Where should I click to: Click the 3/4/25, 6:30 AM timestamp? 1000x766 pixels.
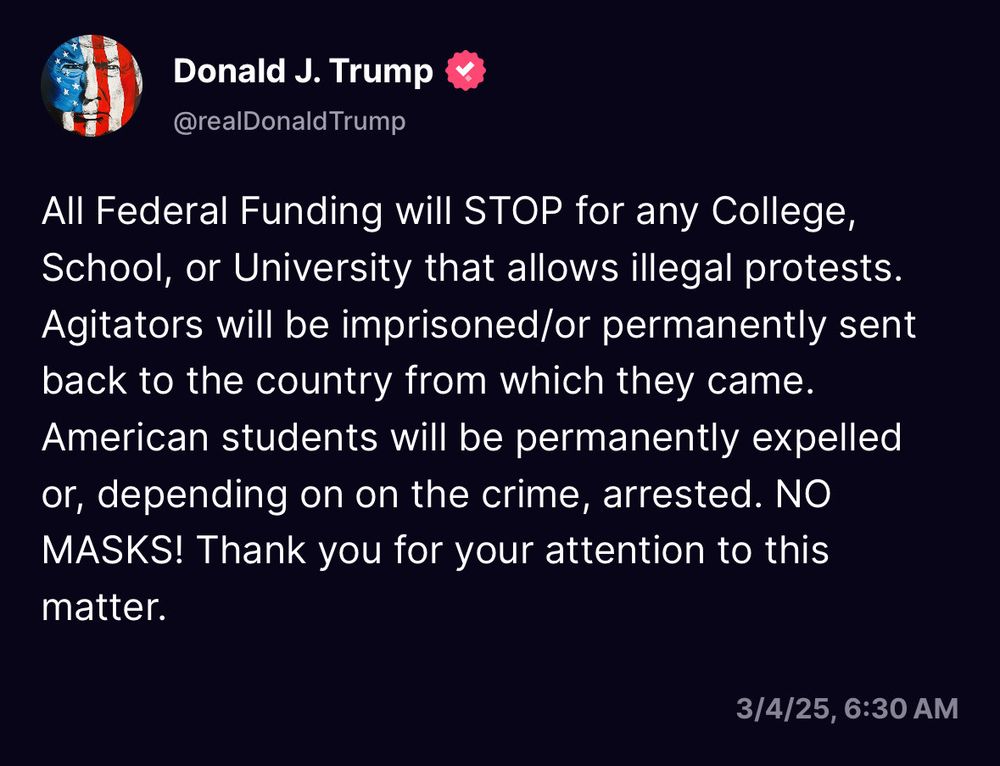click(847, 708)
